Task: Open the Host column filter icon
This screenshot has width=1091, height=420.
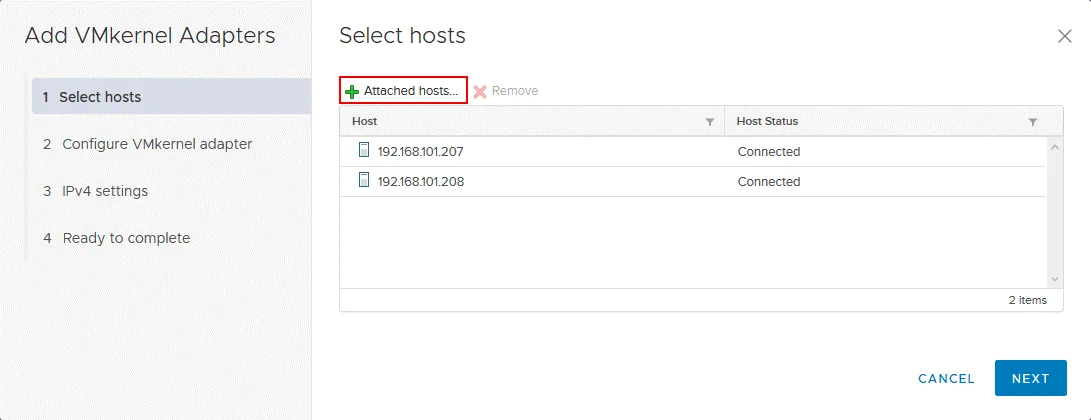Action: click(x=710, y=122)
